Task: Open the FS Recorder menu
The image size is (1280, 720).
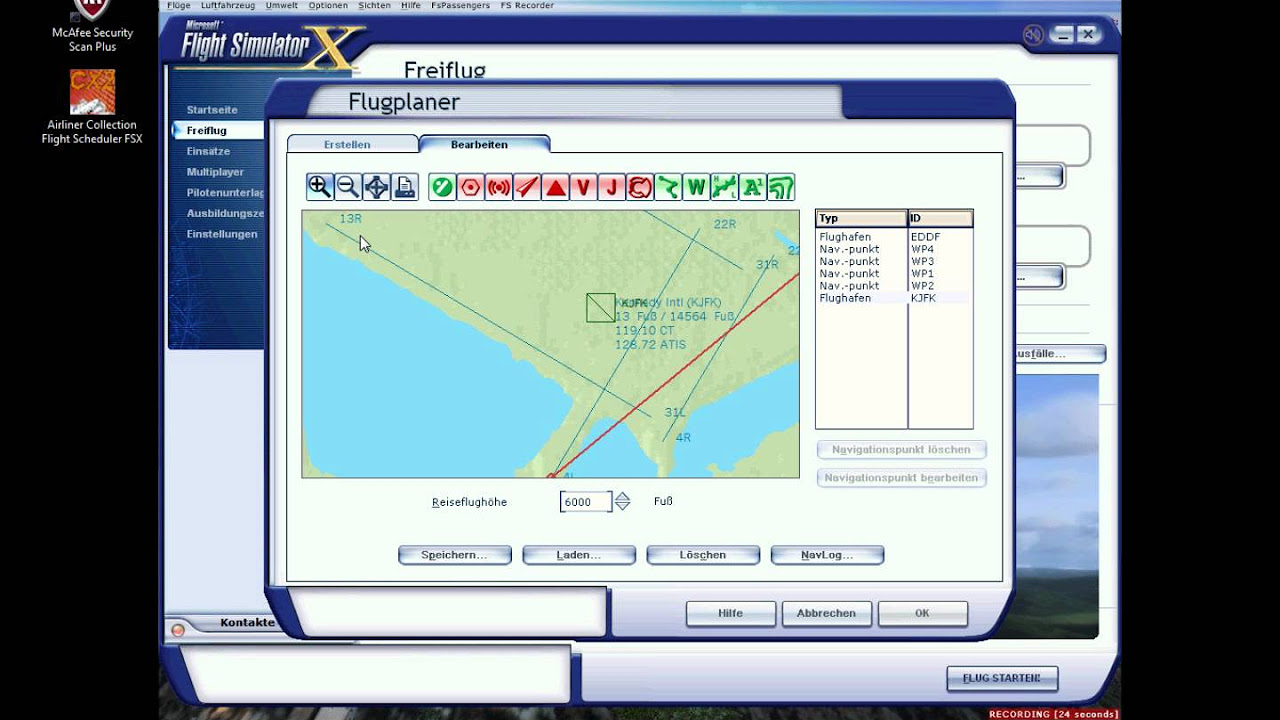Action: [528, 5]
